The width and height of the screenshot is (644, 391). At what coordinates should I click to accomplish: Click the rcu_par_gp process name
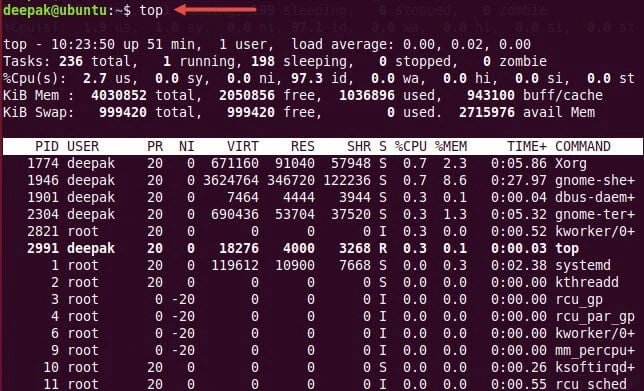coord(595,316)
